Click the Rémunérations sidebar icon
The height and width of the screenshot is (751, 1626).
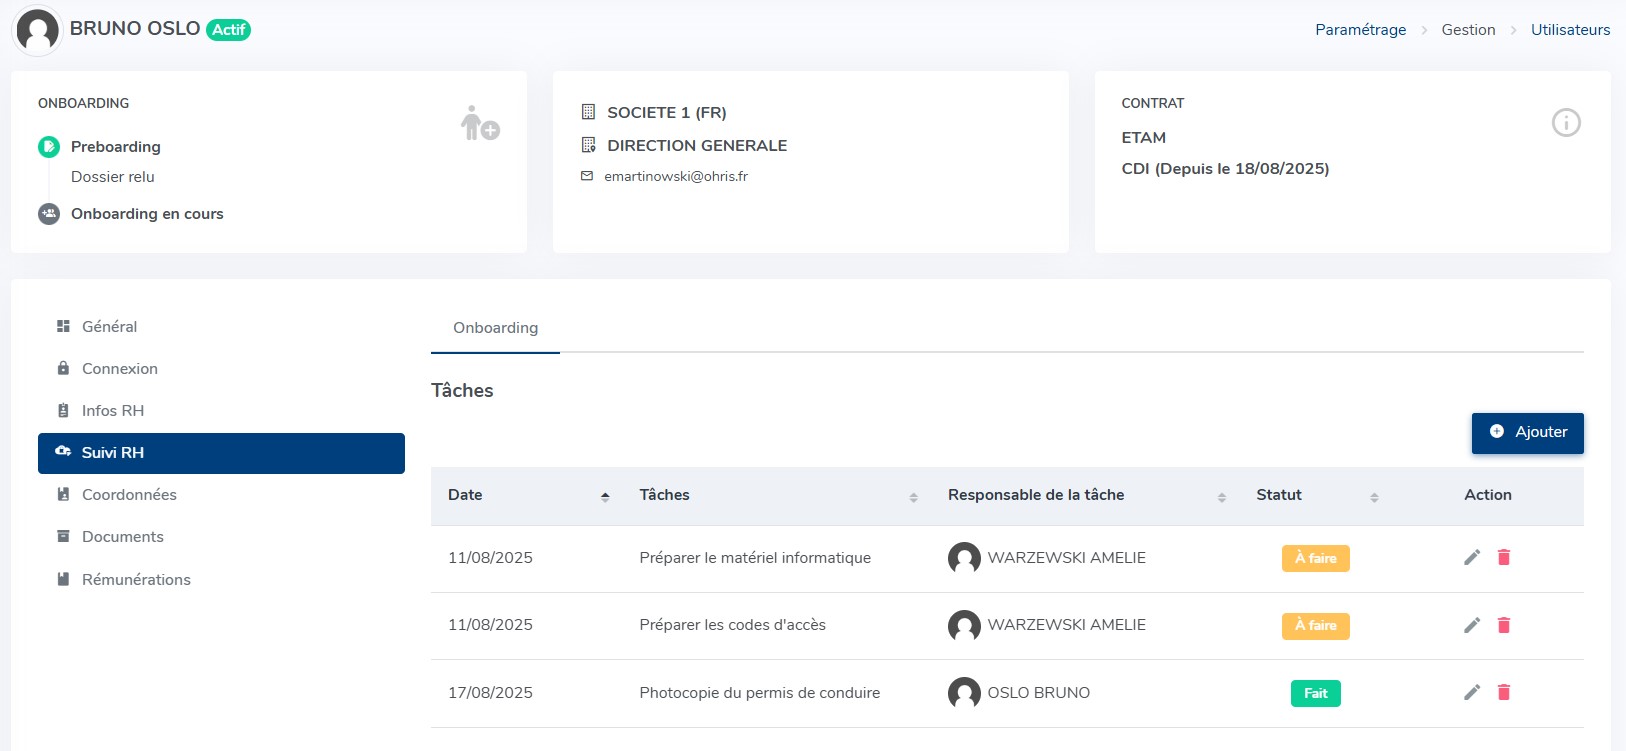pos(63,579)
